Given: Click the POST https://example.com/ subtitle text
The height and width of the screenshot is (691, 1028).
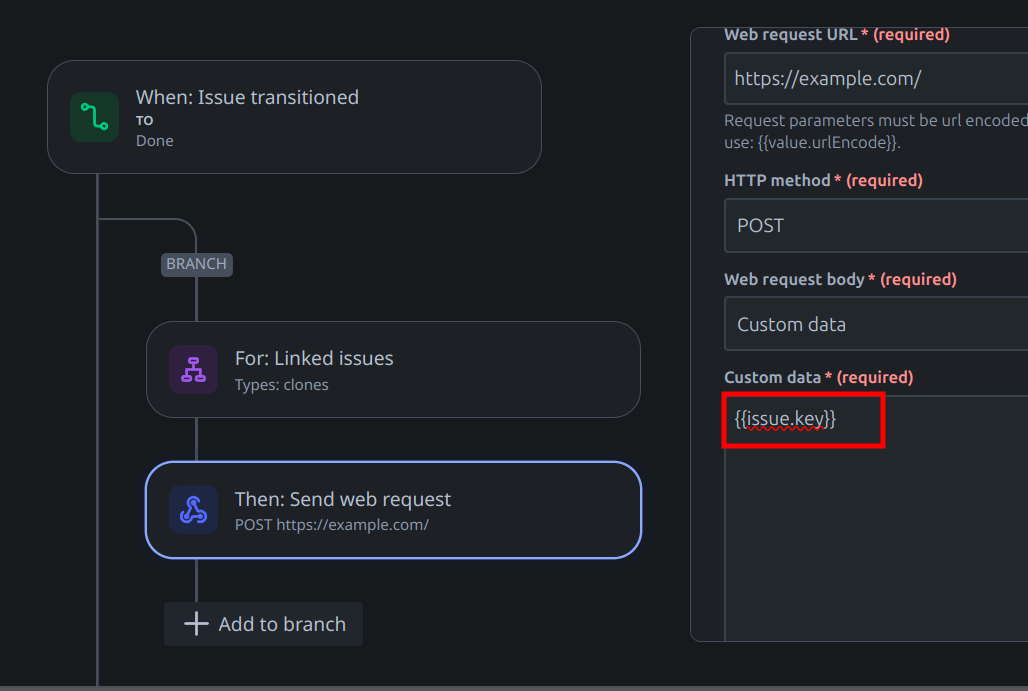Looking at the screenshot, I should [332, 525].
